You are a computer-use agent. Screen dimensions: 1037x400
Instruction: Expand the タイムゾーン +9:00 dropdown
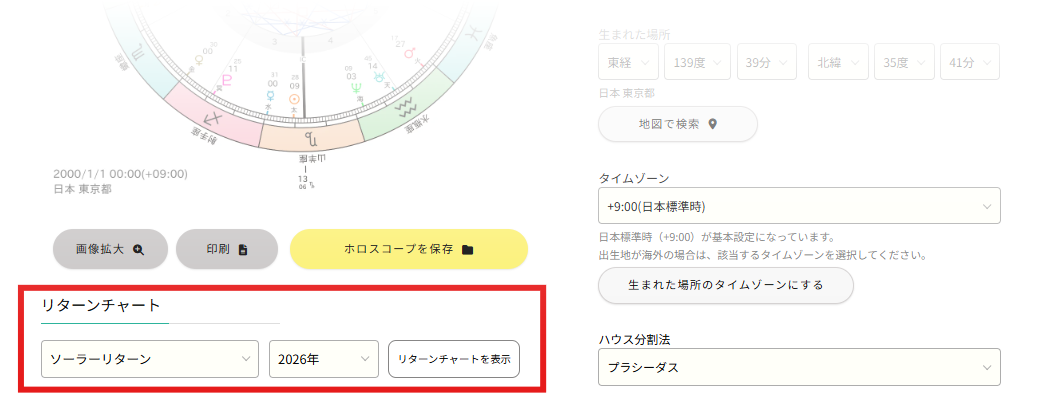point(799,206)
